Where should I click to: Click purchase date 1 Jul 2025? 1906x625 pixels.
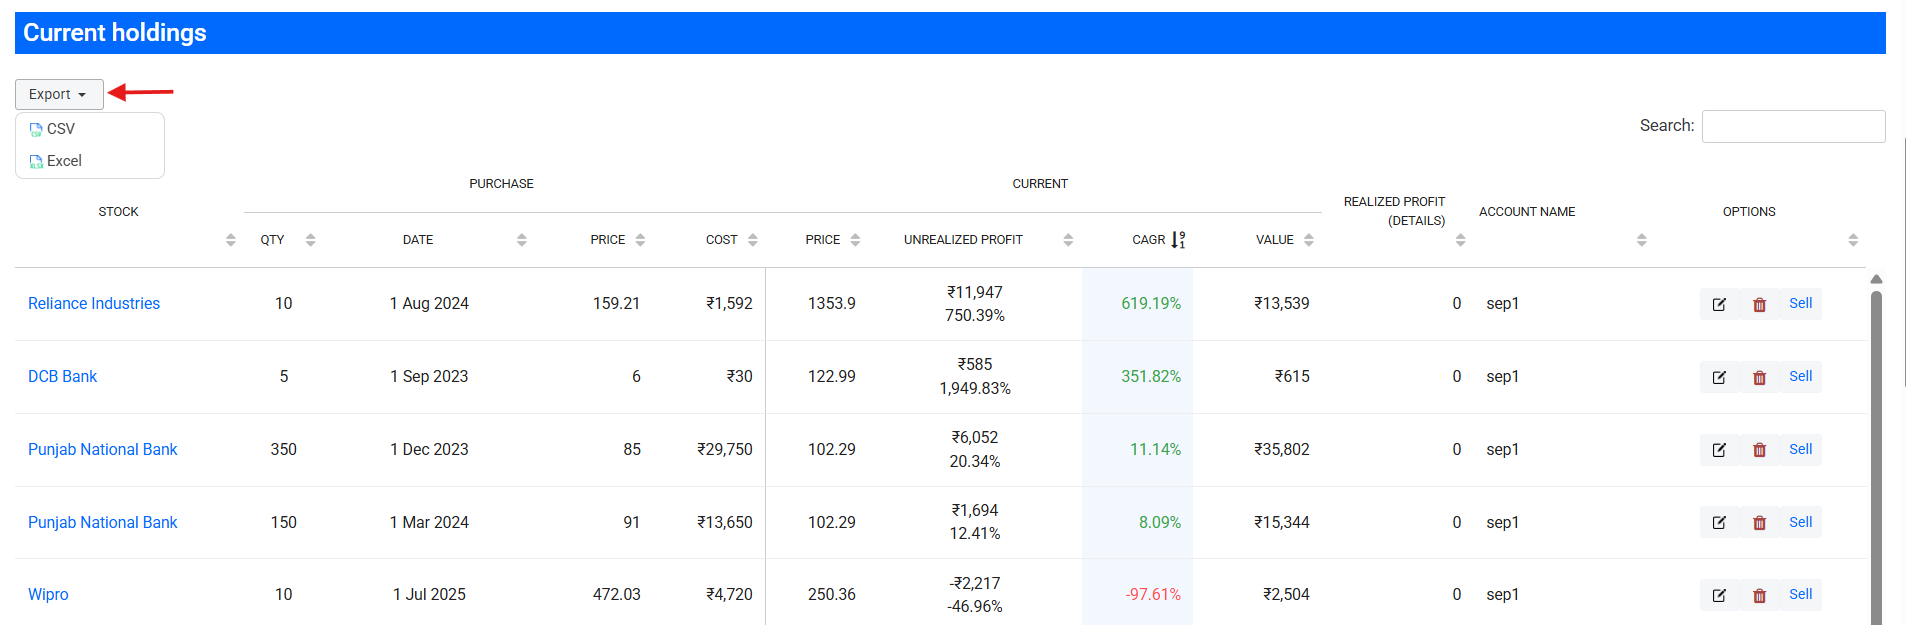pyautogui.click(x=429, y=594)
